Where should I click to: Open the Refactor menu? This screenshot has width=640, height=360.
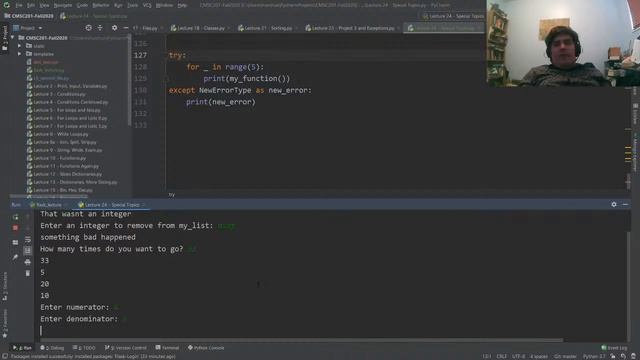coord(101,5)
